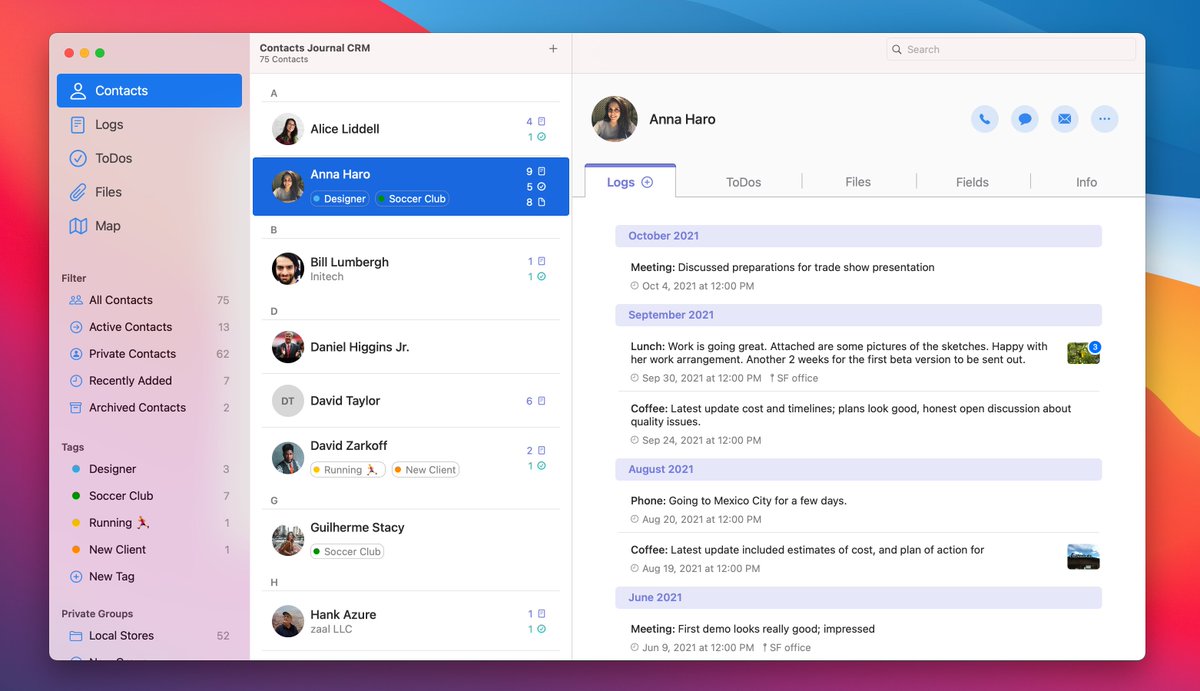Image resolution: width=1200 pixels, height=691 pixels.
Task: Select contact Daniel Higgins Jr.
Action: (x=411, y=347)
